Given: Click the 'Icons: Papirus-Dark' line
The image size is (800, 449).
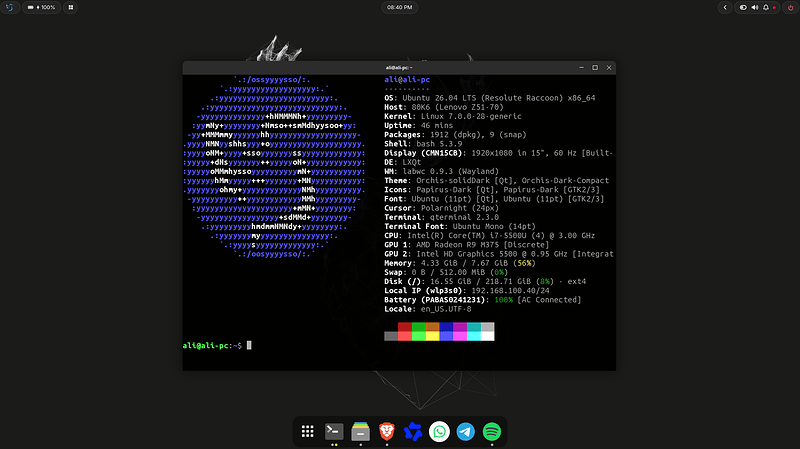Looking at the screenshot, I should pyautogui.click(x=492, y=190).
